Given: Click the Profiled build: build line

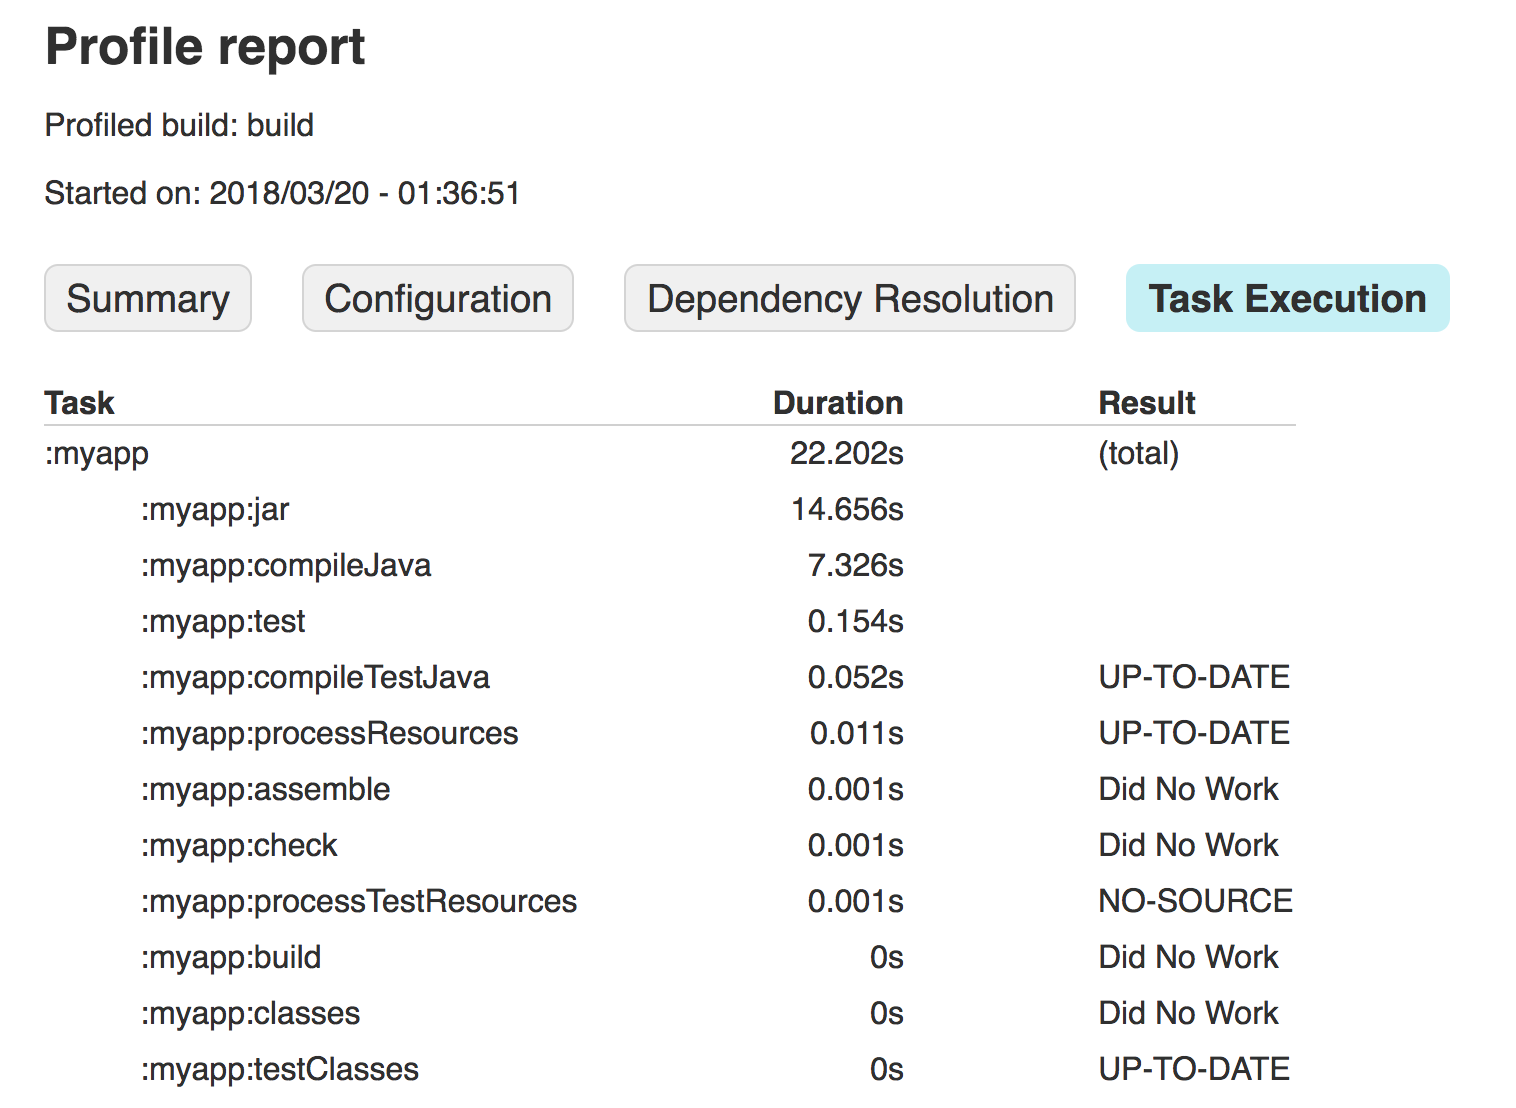Looking at the screenshot, I should (180, 126).
